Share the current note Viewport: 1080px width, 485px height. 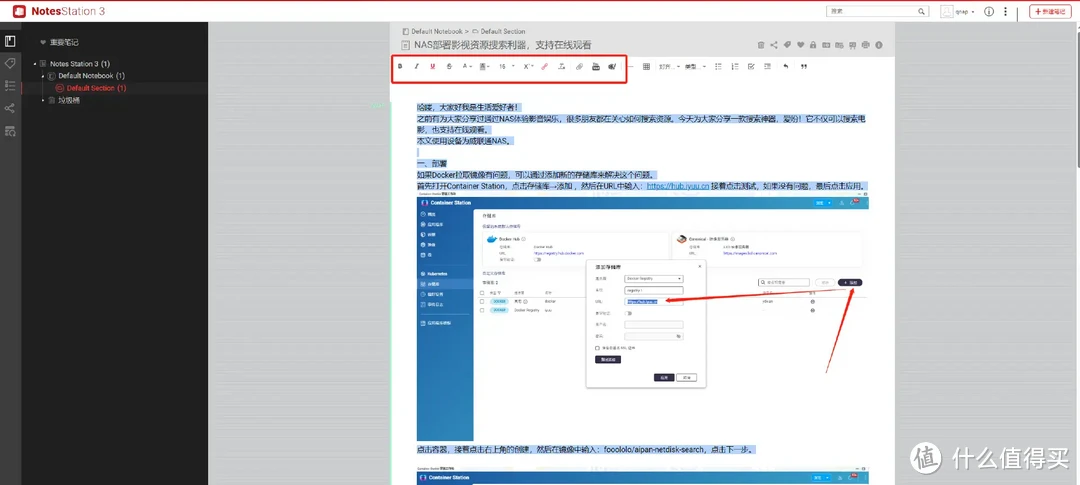[x=773, y=45]
